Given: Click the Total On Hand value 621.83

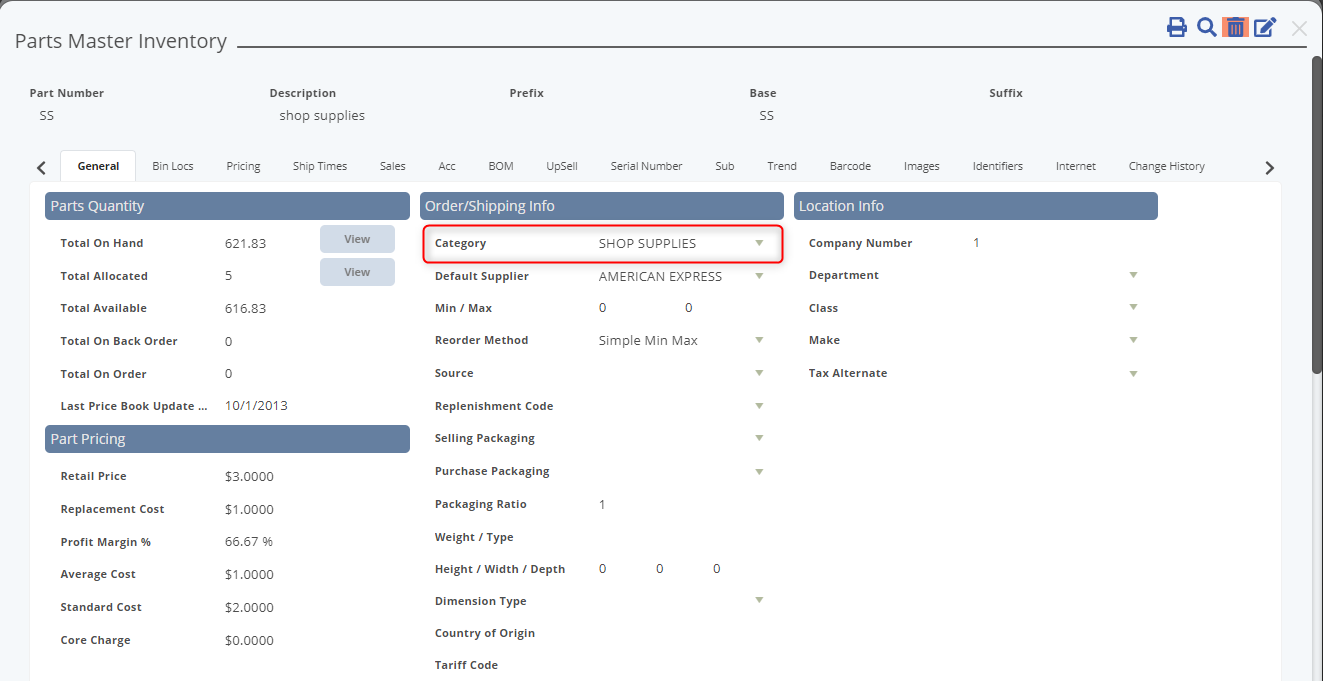Looking at the screenshot, I should coord(246,243).
